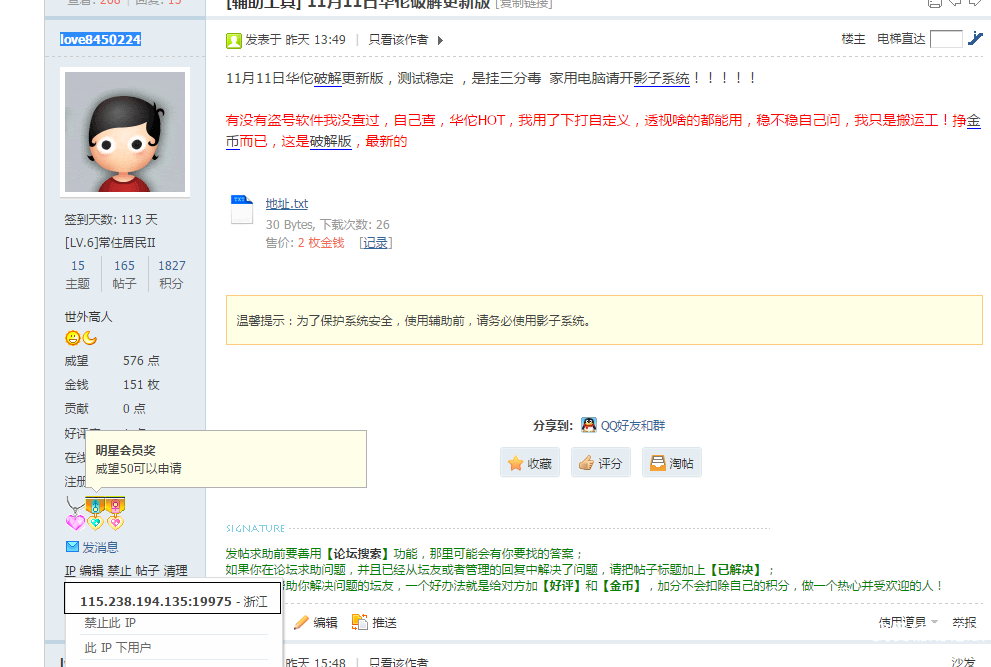Open the 使用道具 dropdown
Viewport: 991px width, 667px height.
908,622
